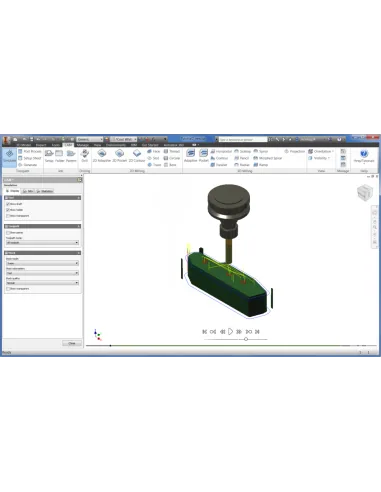Toggle the Show shaft checkbox
The height and width of the screenshot is (492, 381).
pos(8,204)
